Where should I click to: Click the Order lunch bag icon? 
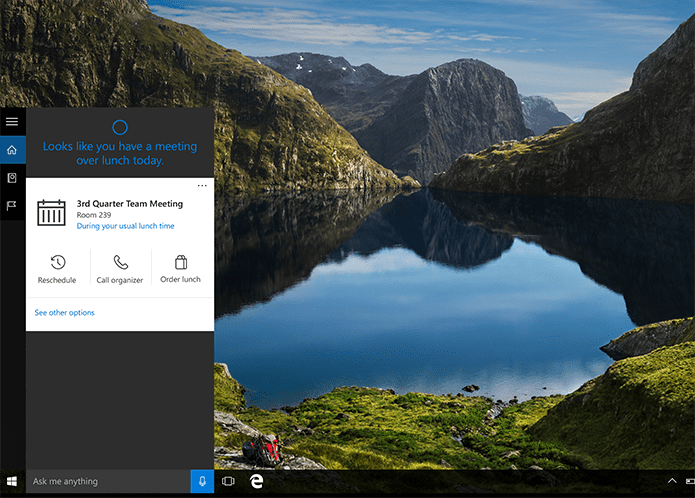point(181,262)
